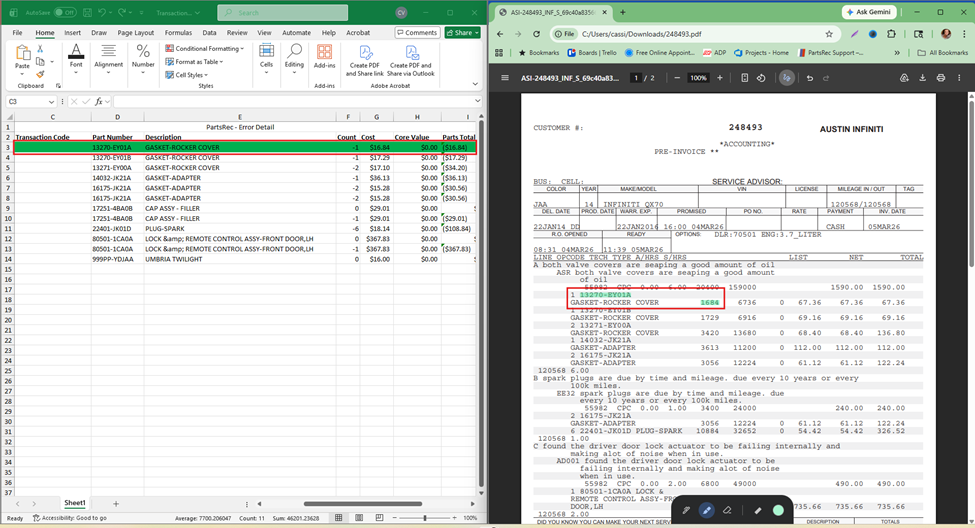Open the ADP bookmark
The height and width of the screenshot is (528, 975).
714,53
